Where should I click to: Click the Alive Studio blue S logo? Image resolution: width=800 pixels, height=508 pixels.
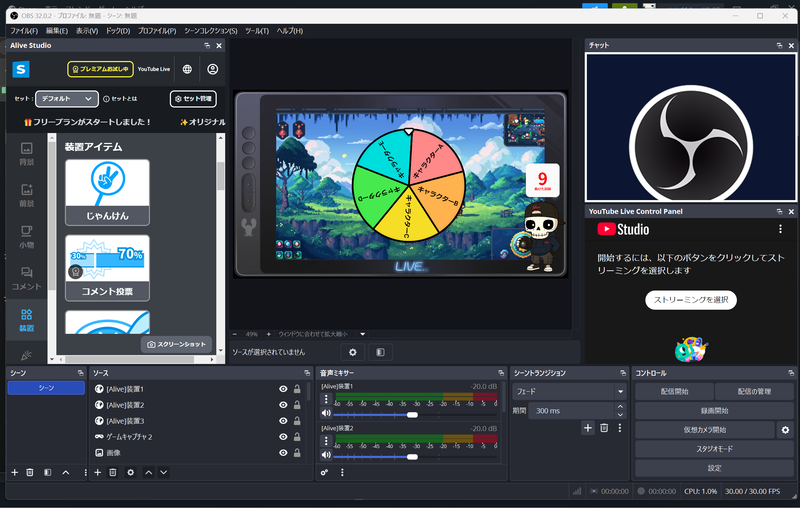point(21,69)
